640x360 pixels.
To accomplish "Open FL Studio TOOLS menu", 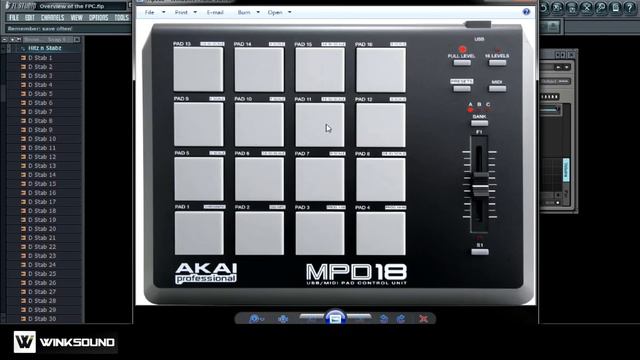I will tap(121, 18).
